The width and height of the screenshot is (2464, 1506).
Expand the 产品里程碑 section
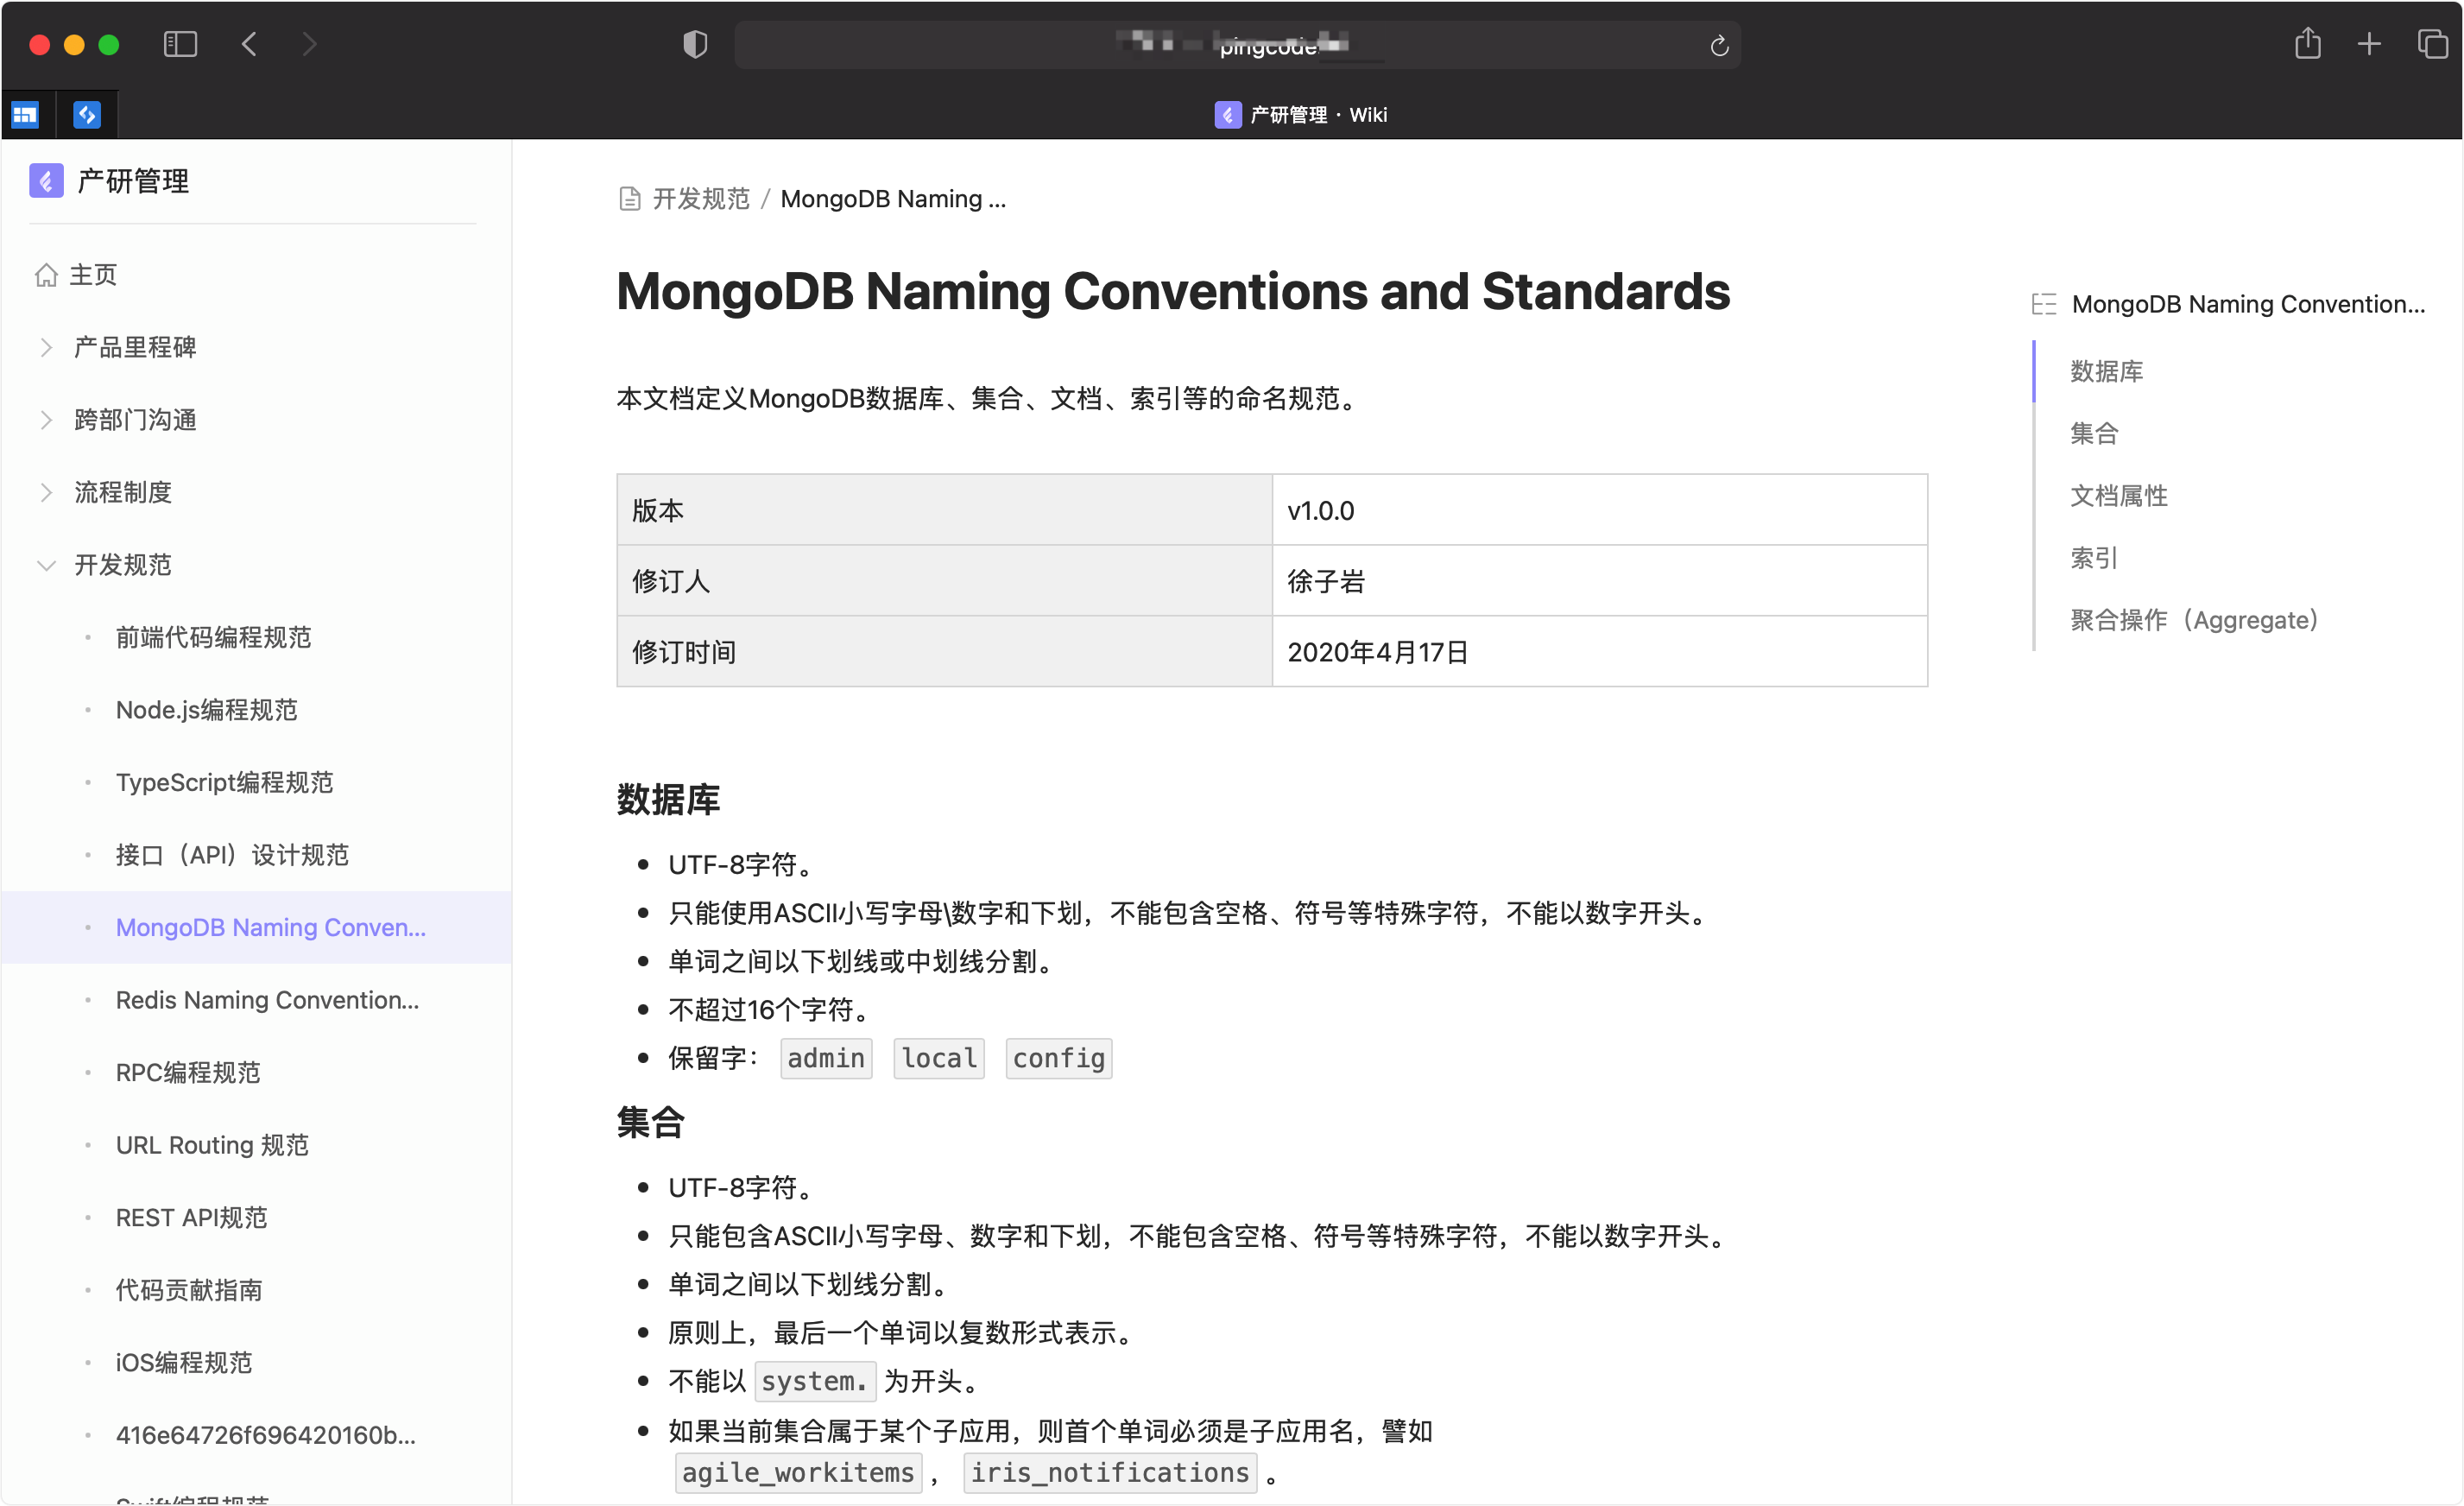click(46, 347)
